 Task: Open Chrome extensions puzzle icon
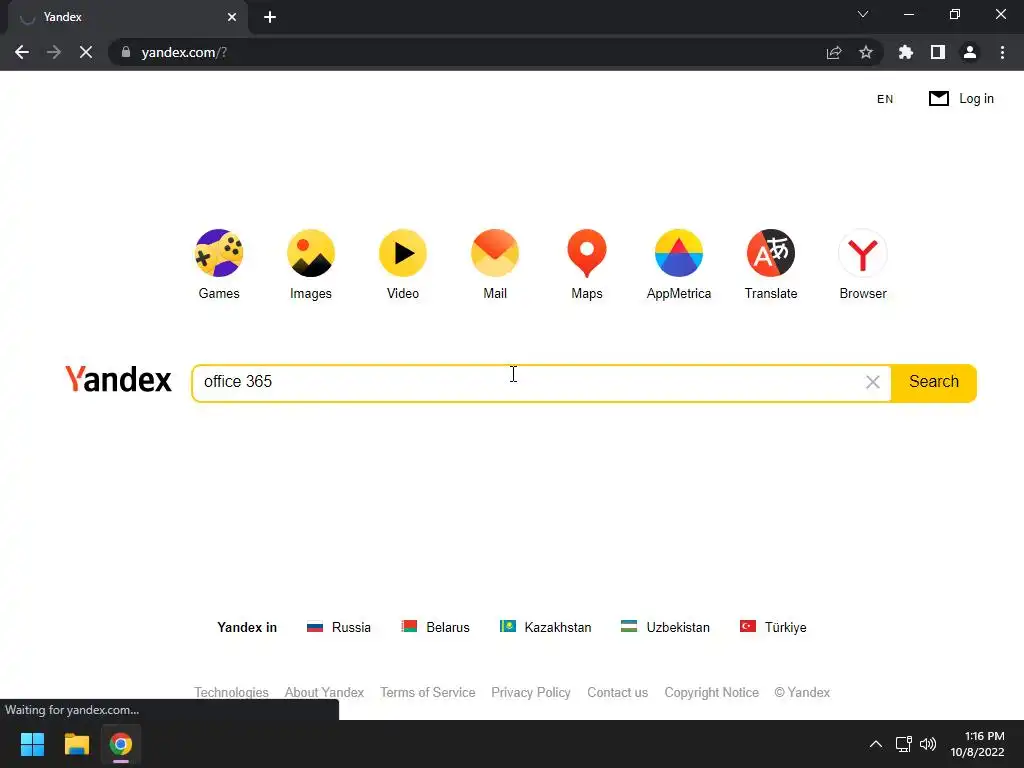pyautogui.click(x=906, y=52)
